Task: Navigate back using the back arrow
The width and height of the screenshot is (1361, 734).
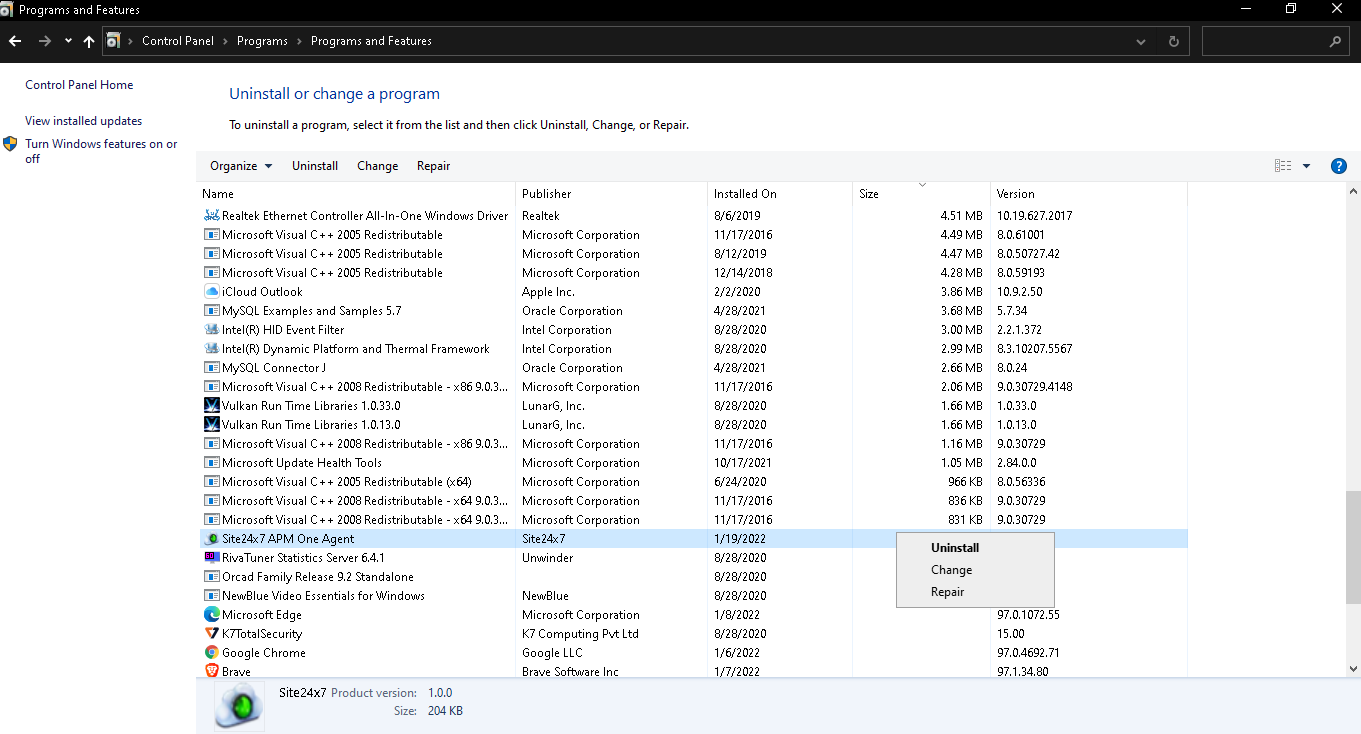Action: pos(15,41)
